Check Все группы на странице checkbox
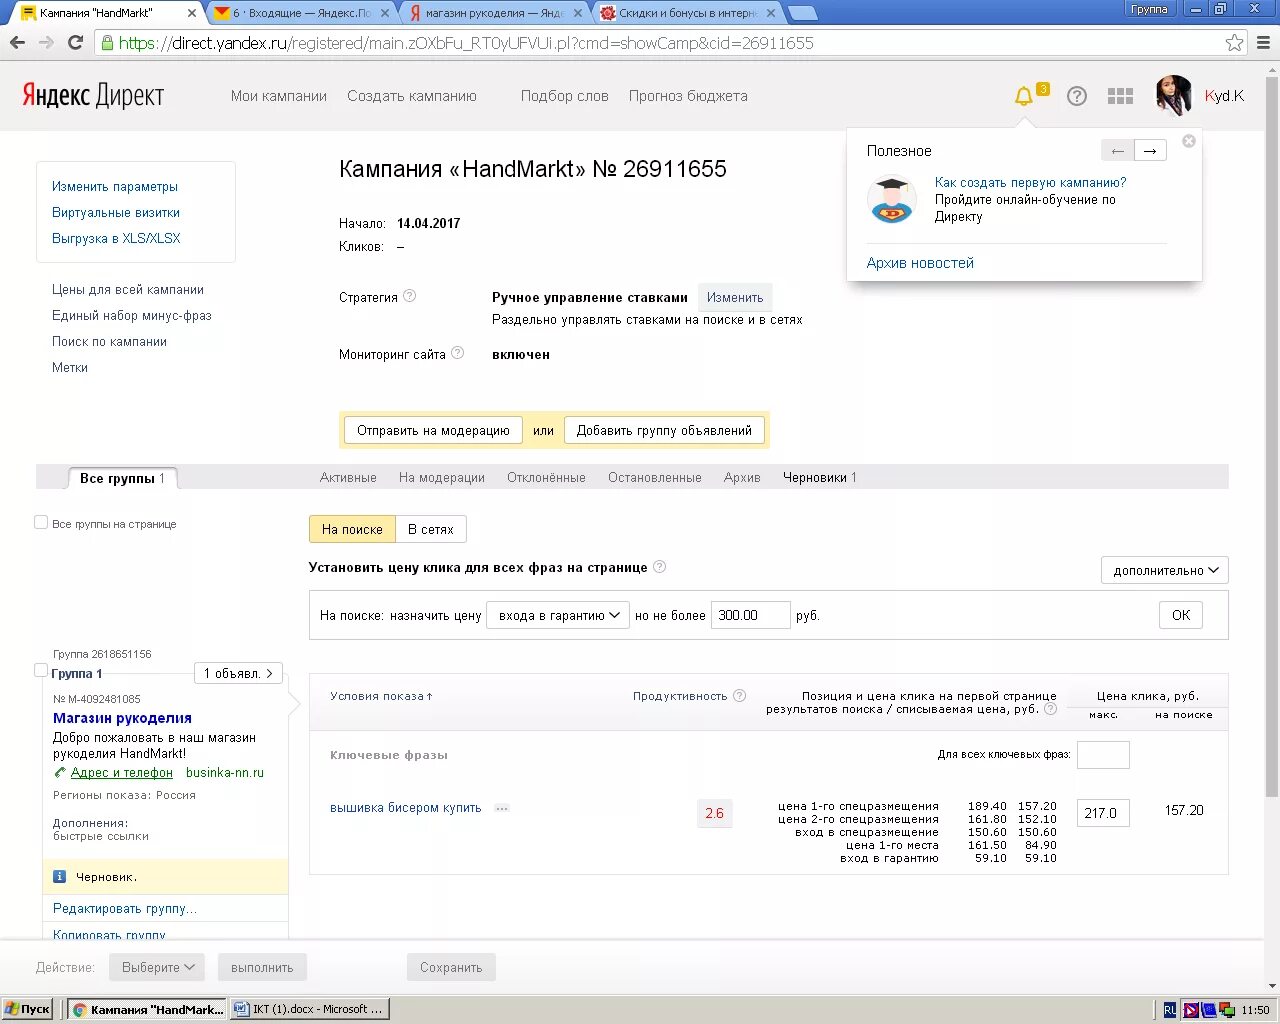The width and height of the screenshot is (1280, 1024). [x=41, y=522]
